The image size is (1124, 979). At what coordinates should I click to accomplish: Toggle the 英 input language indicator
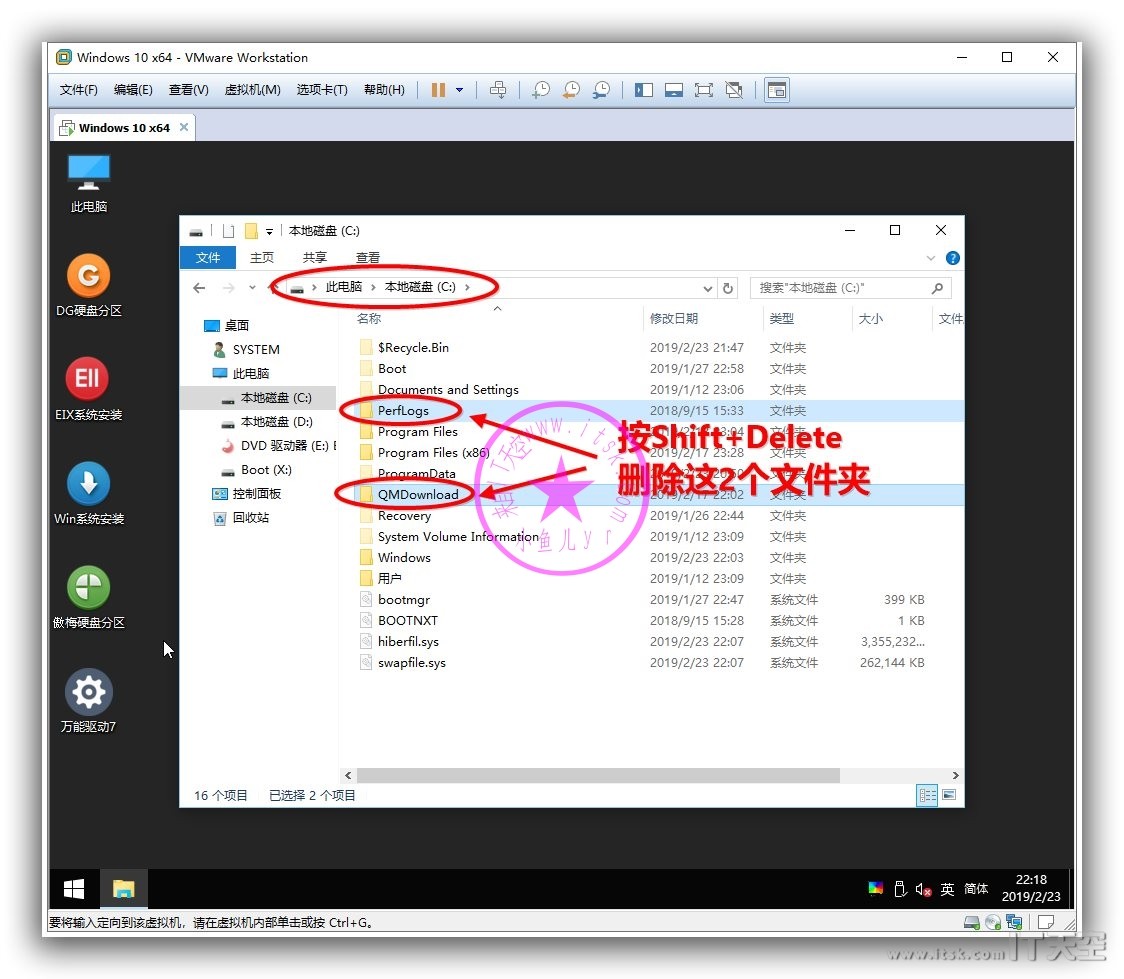click(x=947, y=889)
